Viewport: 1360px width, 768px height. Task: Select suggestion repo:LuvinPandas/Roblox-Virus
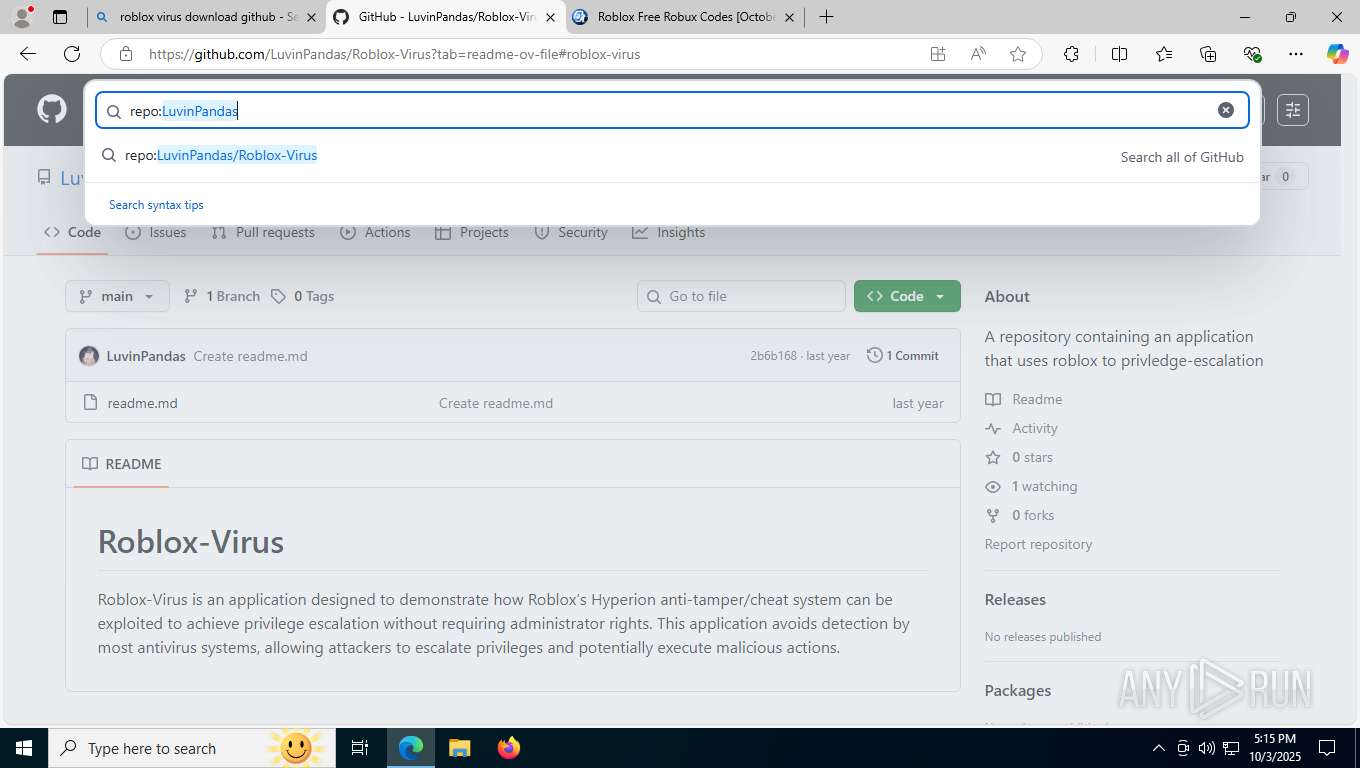click(x=221, y=155)
